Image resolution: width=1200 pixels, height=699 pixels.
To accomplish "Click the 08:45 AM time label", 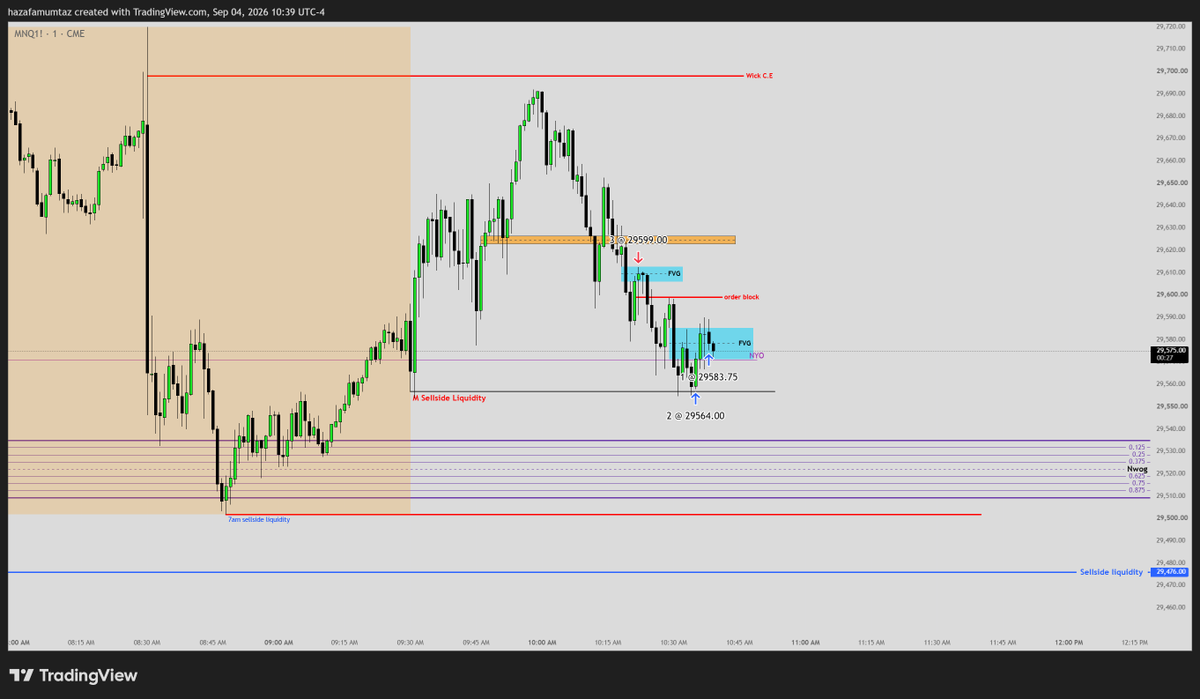I will tap(212, 642).
